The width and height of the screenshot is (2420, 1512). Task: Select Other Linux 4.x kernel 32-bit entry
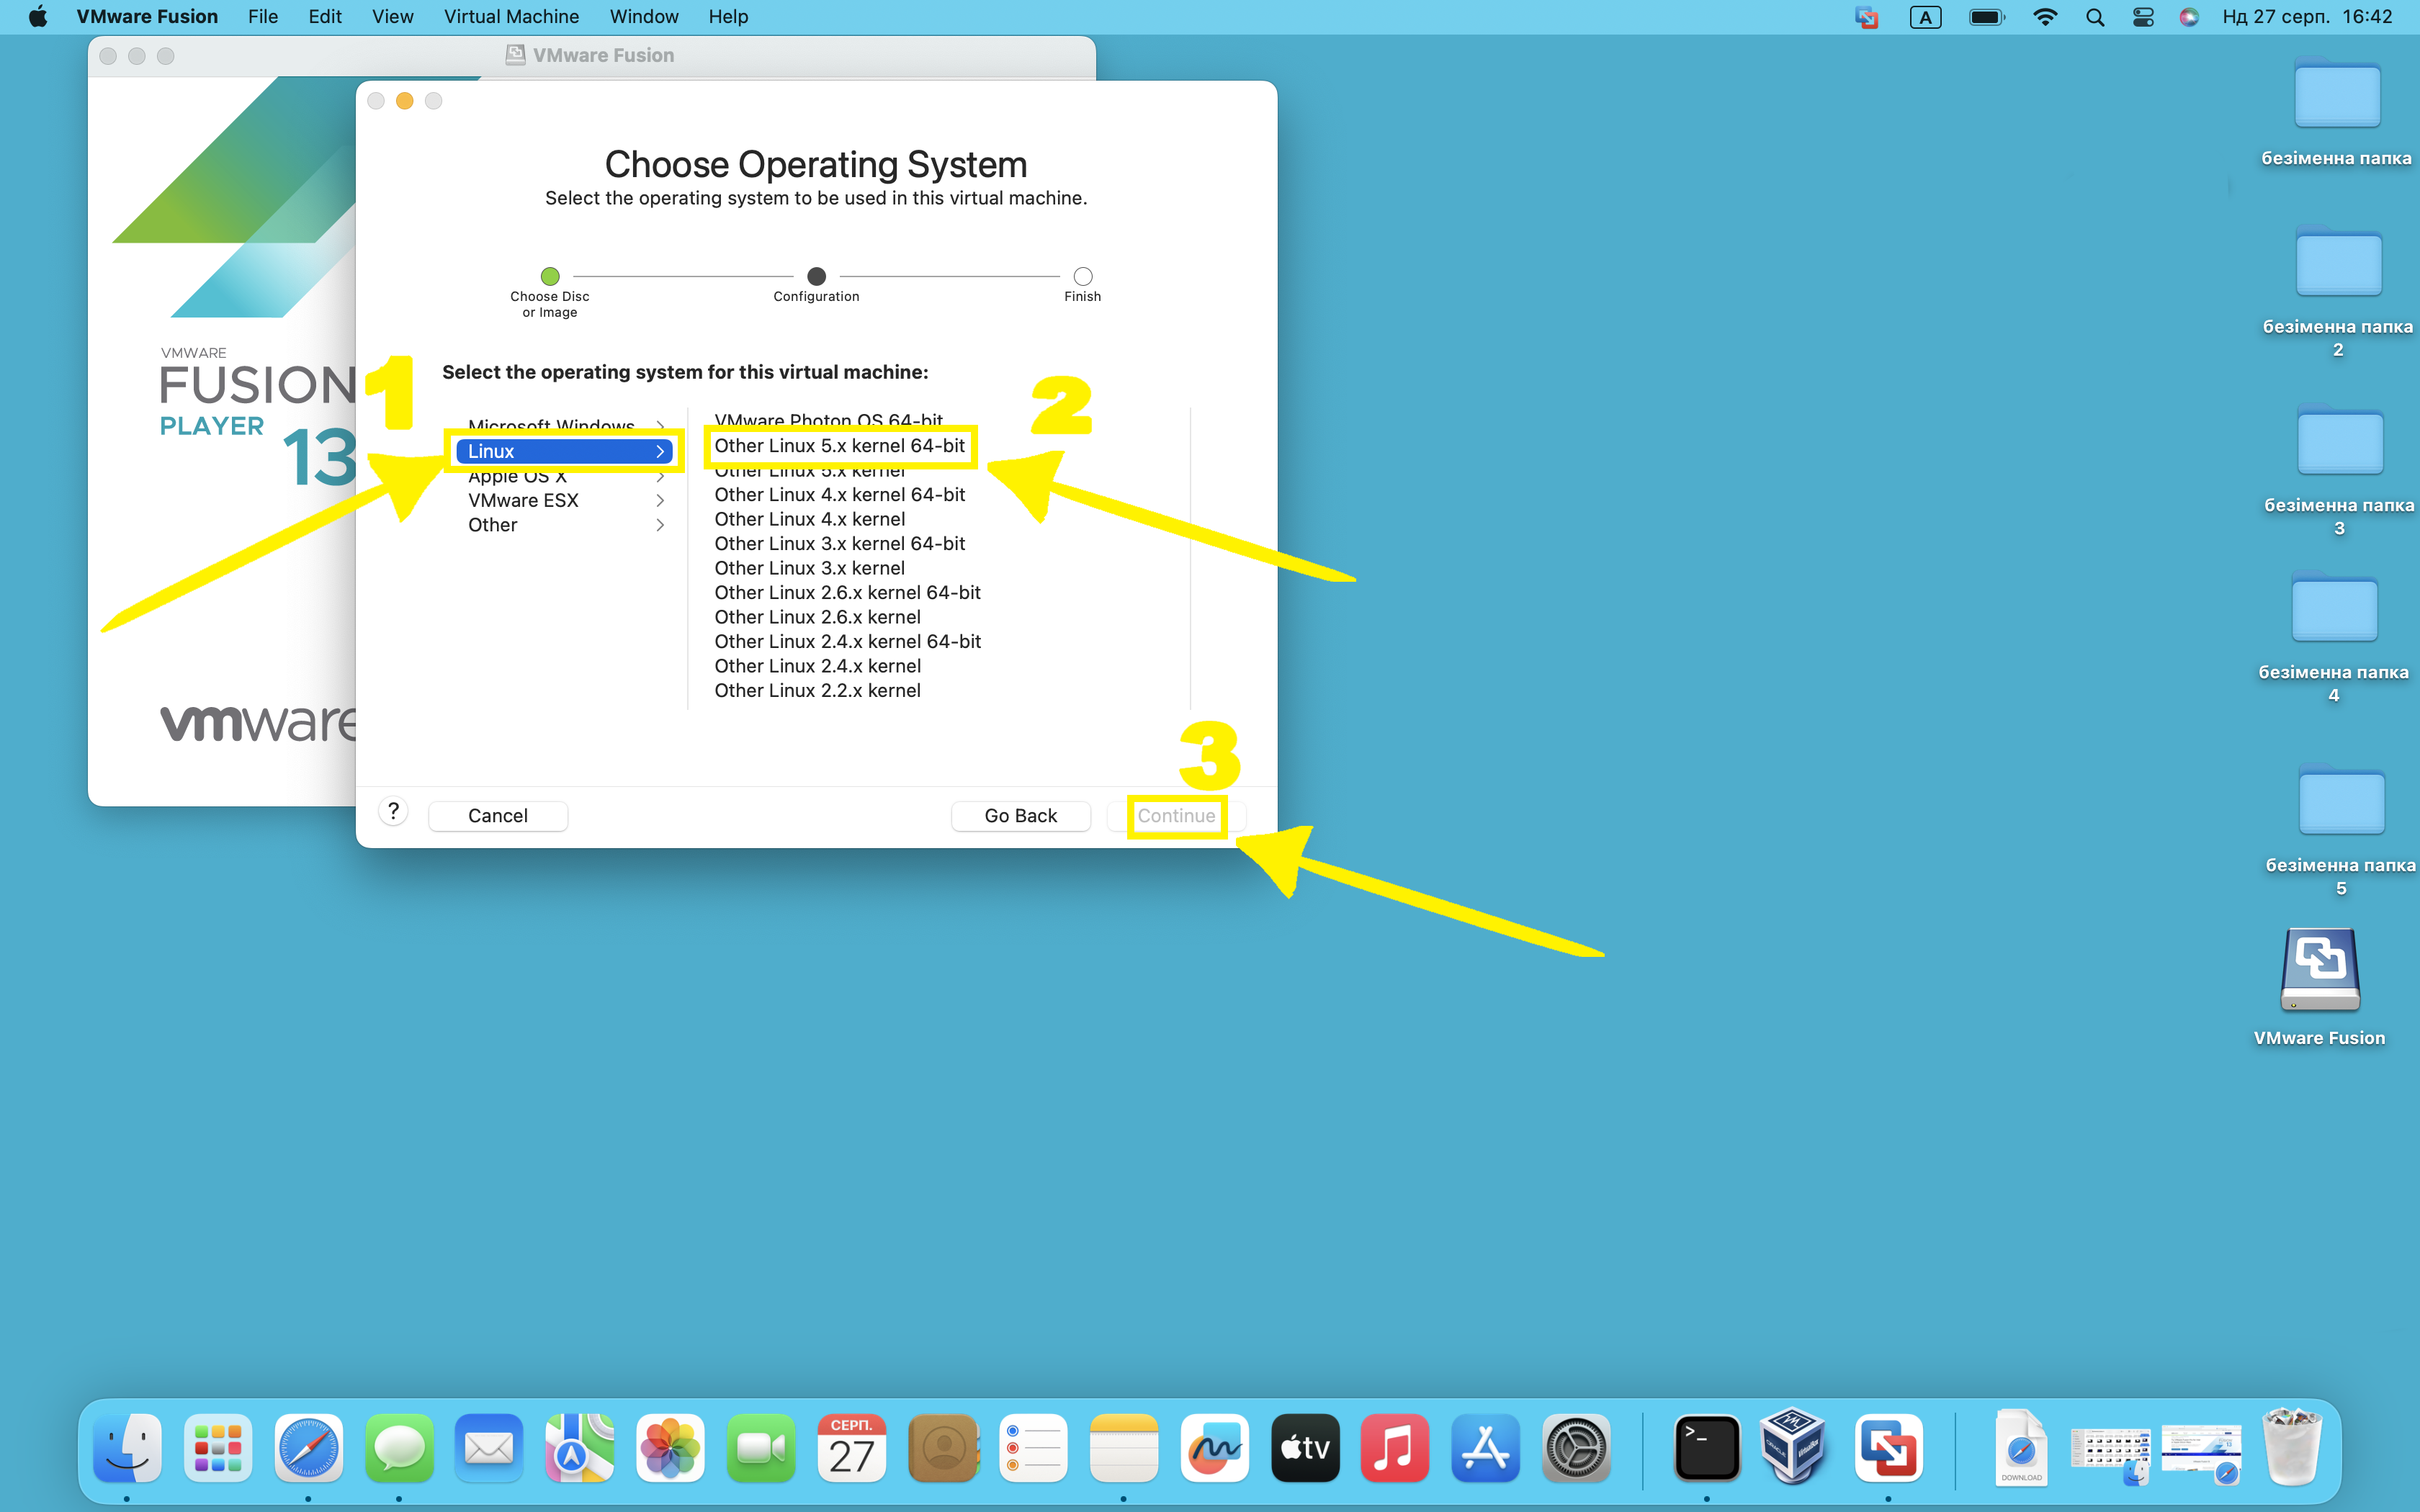pyautogui.click(x=810, y=519)
